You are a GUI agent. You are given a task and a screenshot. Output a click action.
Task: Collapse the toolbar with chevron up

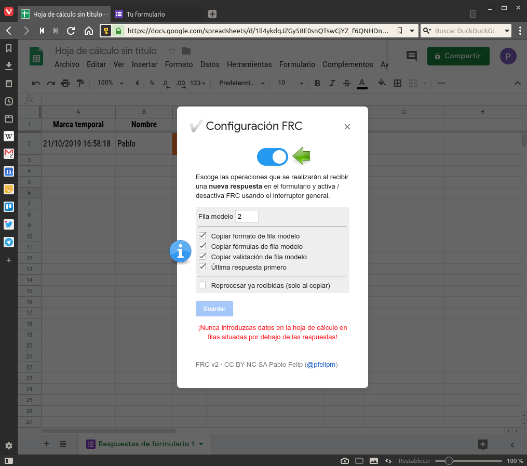(517, 83)
